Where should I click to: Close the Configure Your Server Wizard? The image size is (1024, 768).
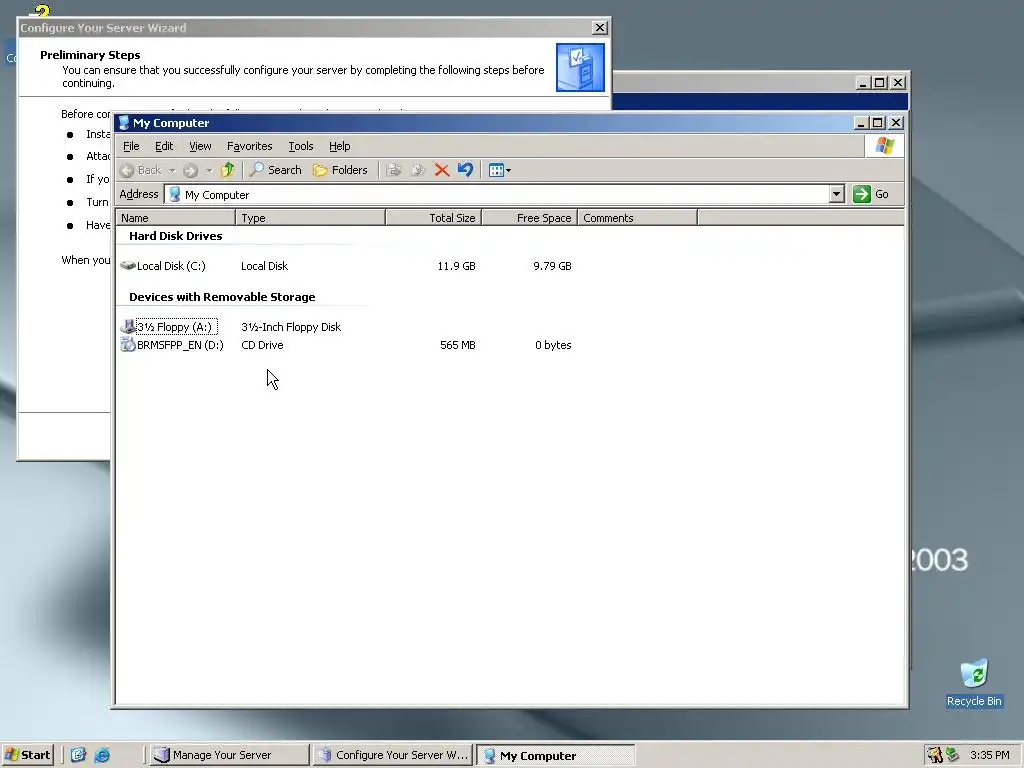click(600, 27)
